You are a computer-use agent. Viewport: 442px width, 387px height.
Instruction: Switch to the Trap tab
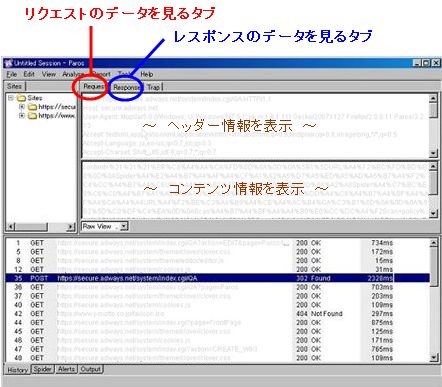(x=154, y=87)
